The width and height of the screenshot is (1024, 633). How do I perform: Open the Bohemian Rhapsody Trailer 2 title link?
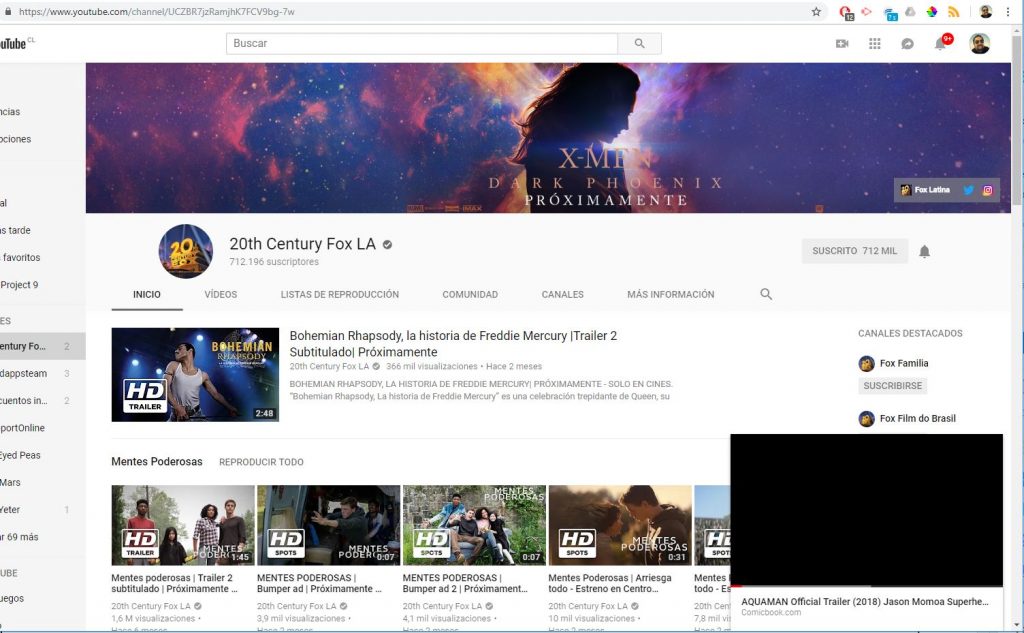[453, 344]
